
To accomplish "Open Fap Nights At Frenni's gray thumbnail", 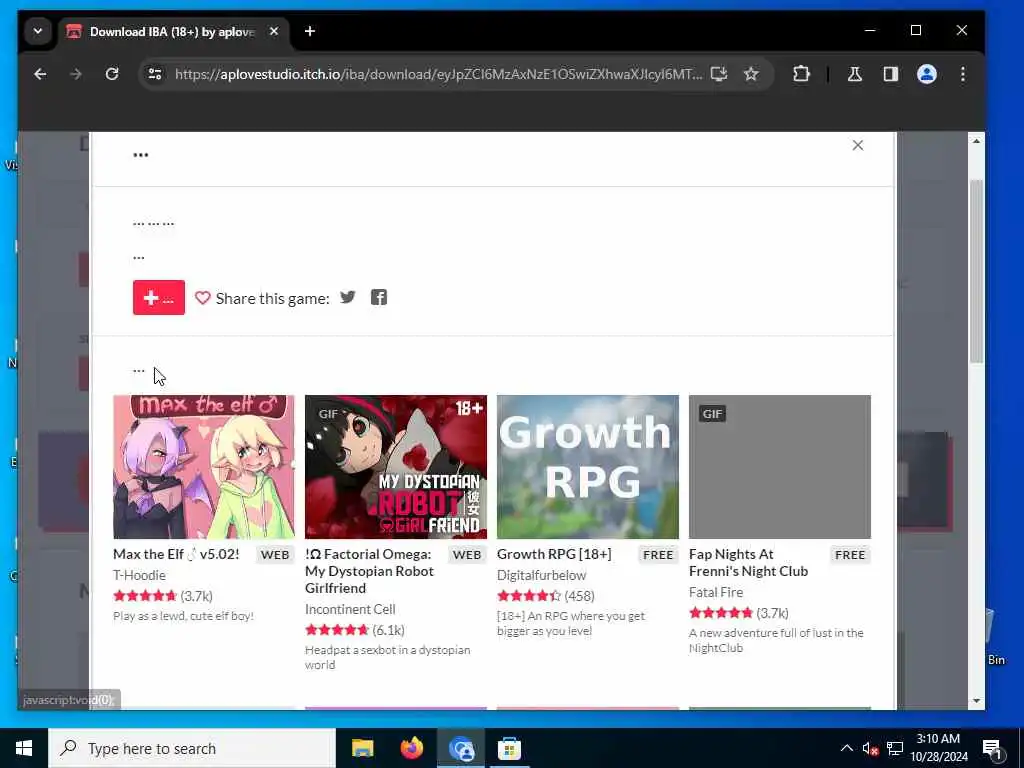I will click(x=780, y=467).
